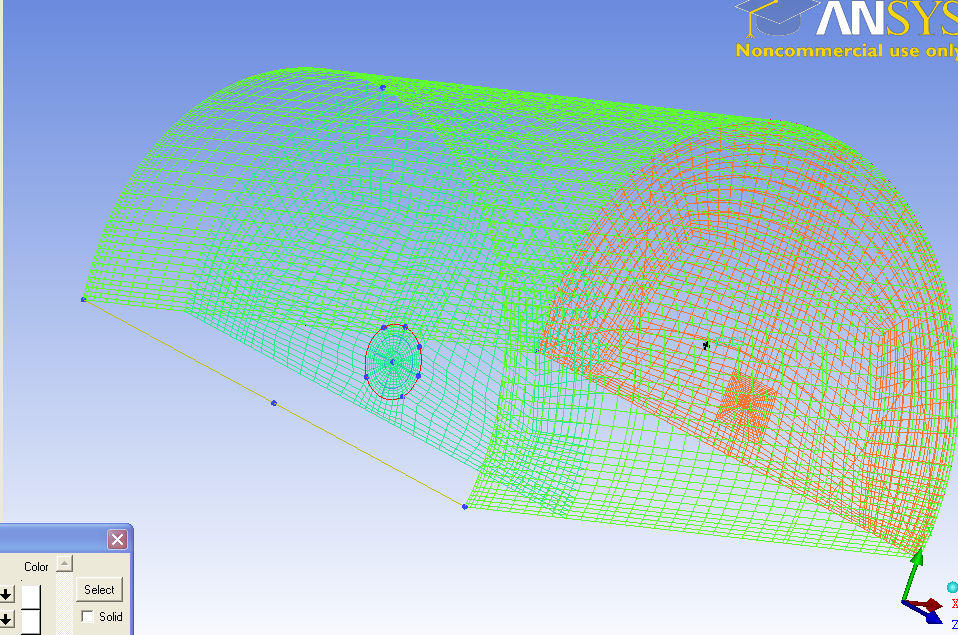958x635 pixels.
Task: Select the vertex at the yellow line's left end
Action: [x=84, y=299]
